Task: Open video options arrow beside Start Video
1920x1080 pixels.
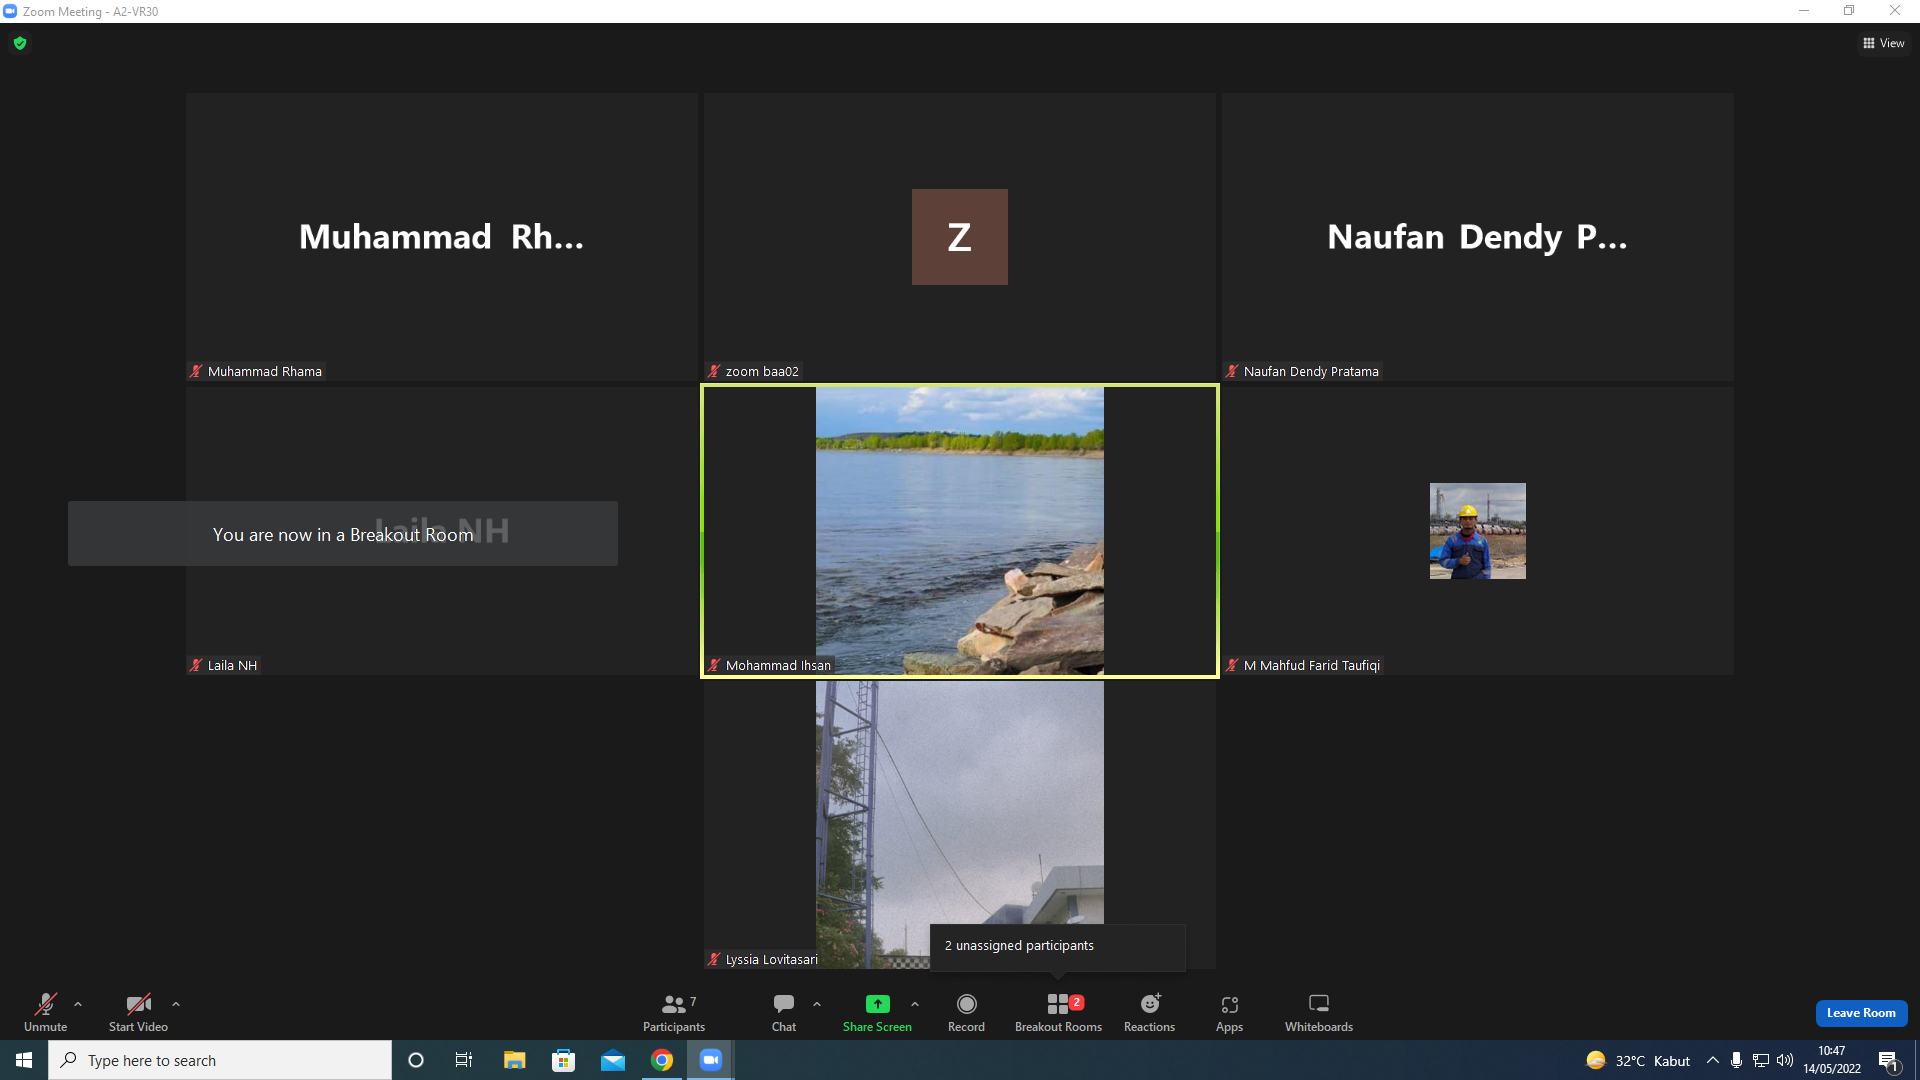Action: pyautogui.click(x=176, y=1004)
